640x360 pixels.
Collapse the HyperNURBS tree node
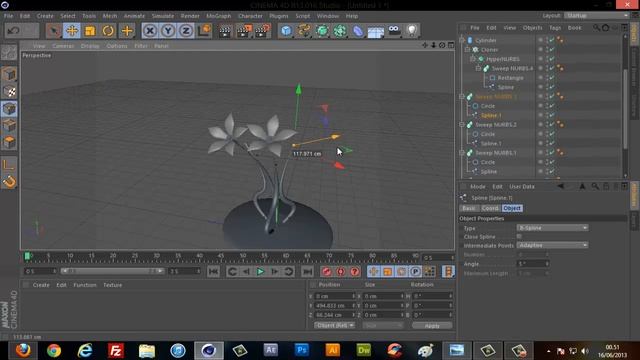click(x=473, y=59)
